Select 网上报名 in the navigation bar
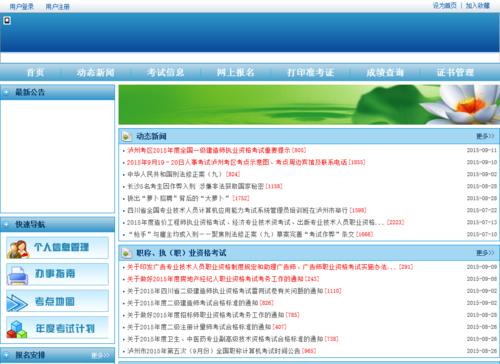500x364 pixels. pos(236,72)
